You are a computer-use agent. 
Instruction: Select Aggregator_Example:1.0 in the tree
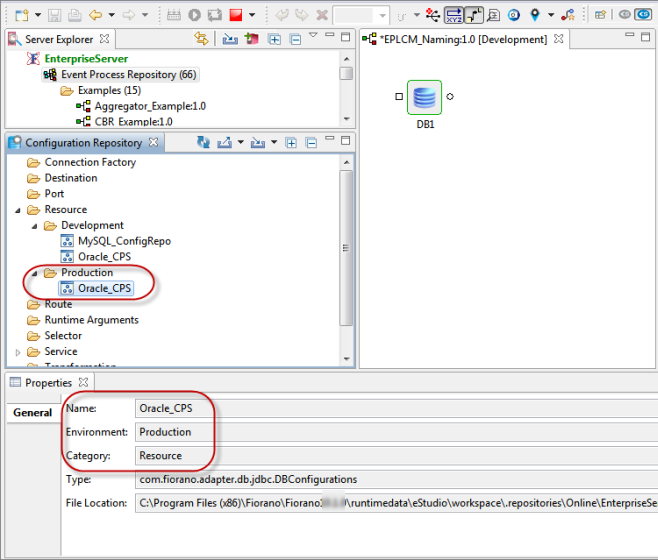[x=150, y=106]
